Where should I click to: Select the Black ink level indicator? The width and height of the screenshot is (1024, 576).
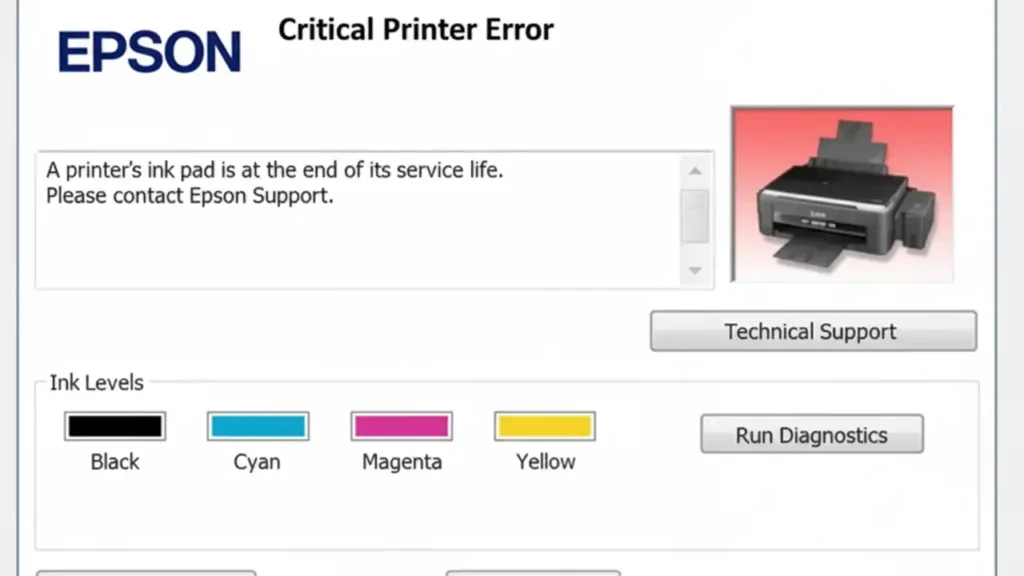tap(114, 425)
